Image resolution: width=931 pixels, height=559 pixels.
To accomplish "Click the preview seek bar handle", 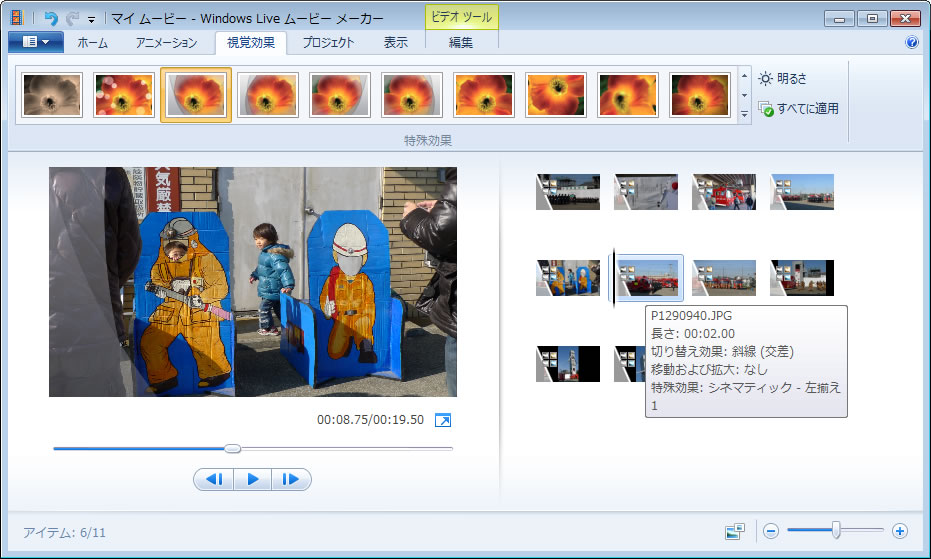I will point(232,449).
